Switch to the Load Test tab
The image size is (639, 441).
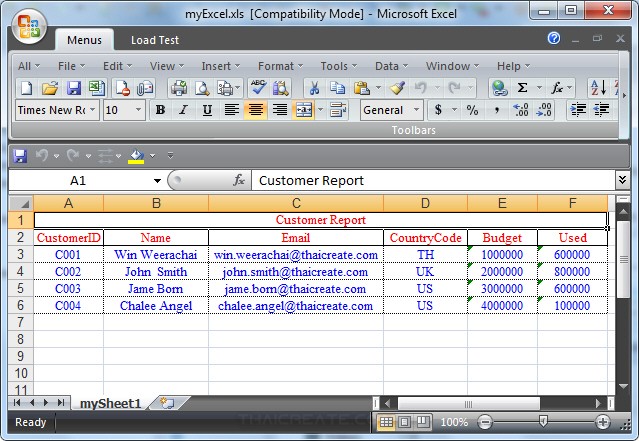[x=155, y=40]
